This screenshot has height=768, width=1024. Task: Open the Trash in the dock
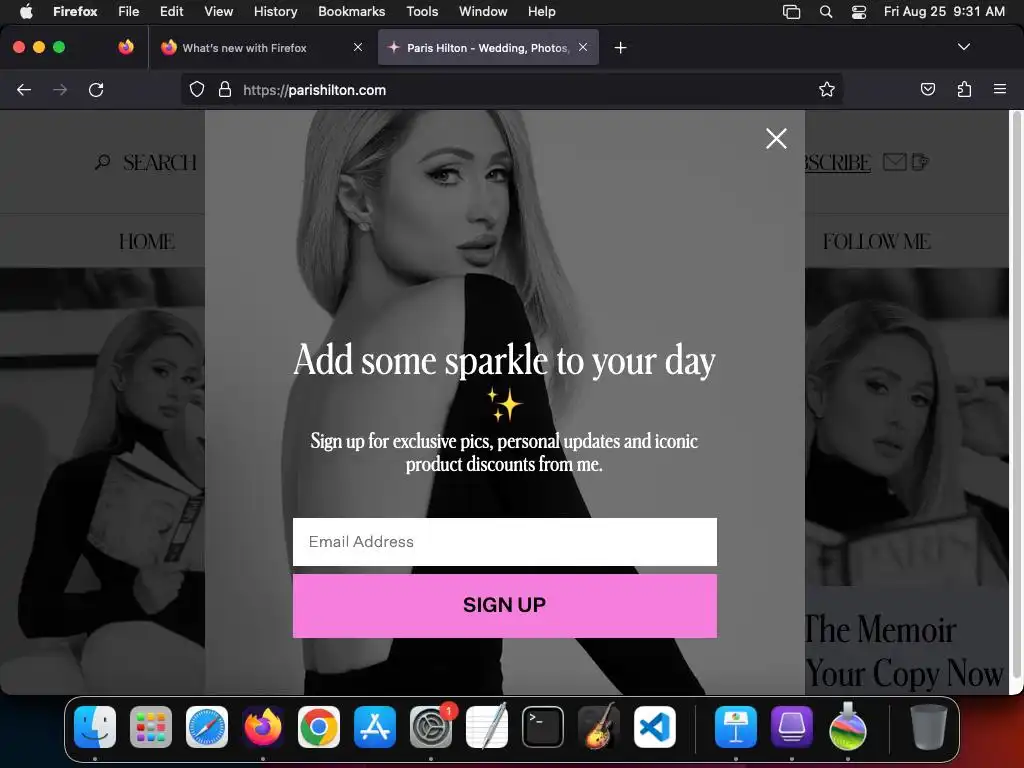(x=928, y=727)
